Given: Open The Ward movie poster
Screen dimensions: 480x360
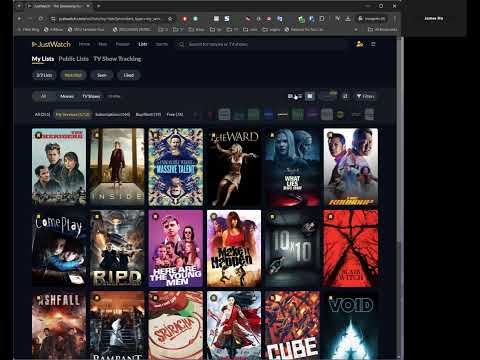Looking at the screenshot, I should (234, 167).
